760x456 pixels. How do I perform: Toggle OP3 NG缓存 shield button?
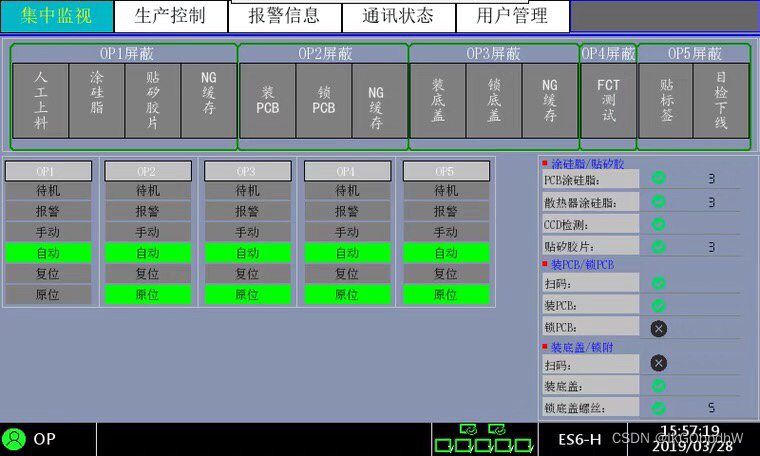point(550,101)
